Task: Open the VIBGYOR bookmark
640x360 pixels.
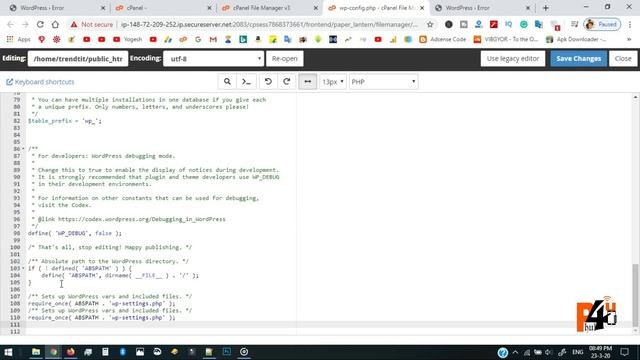Action: pos(506,40)
